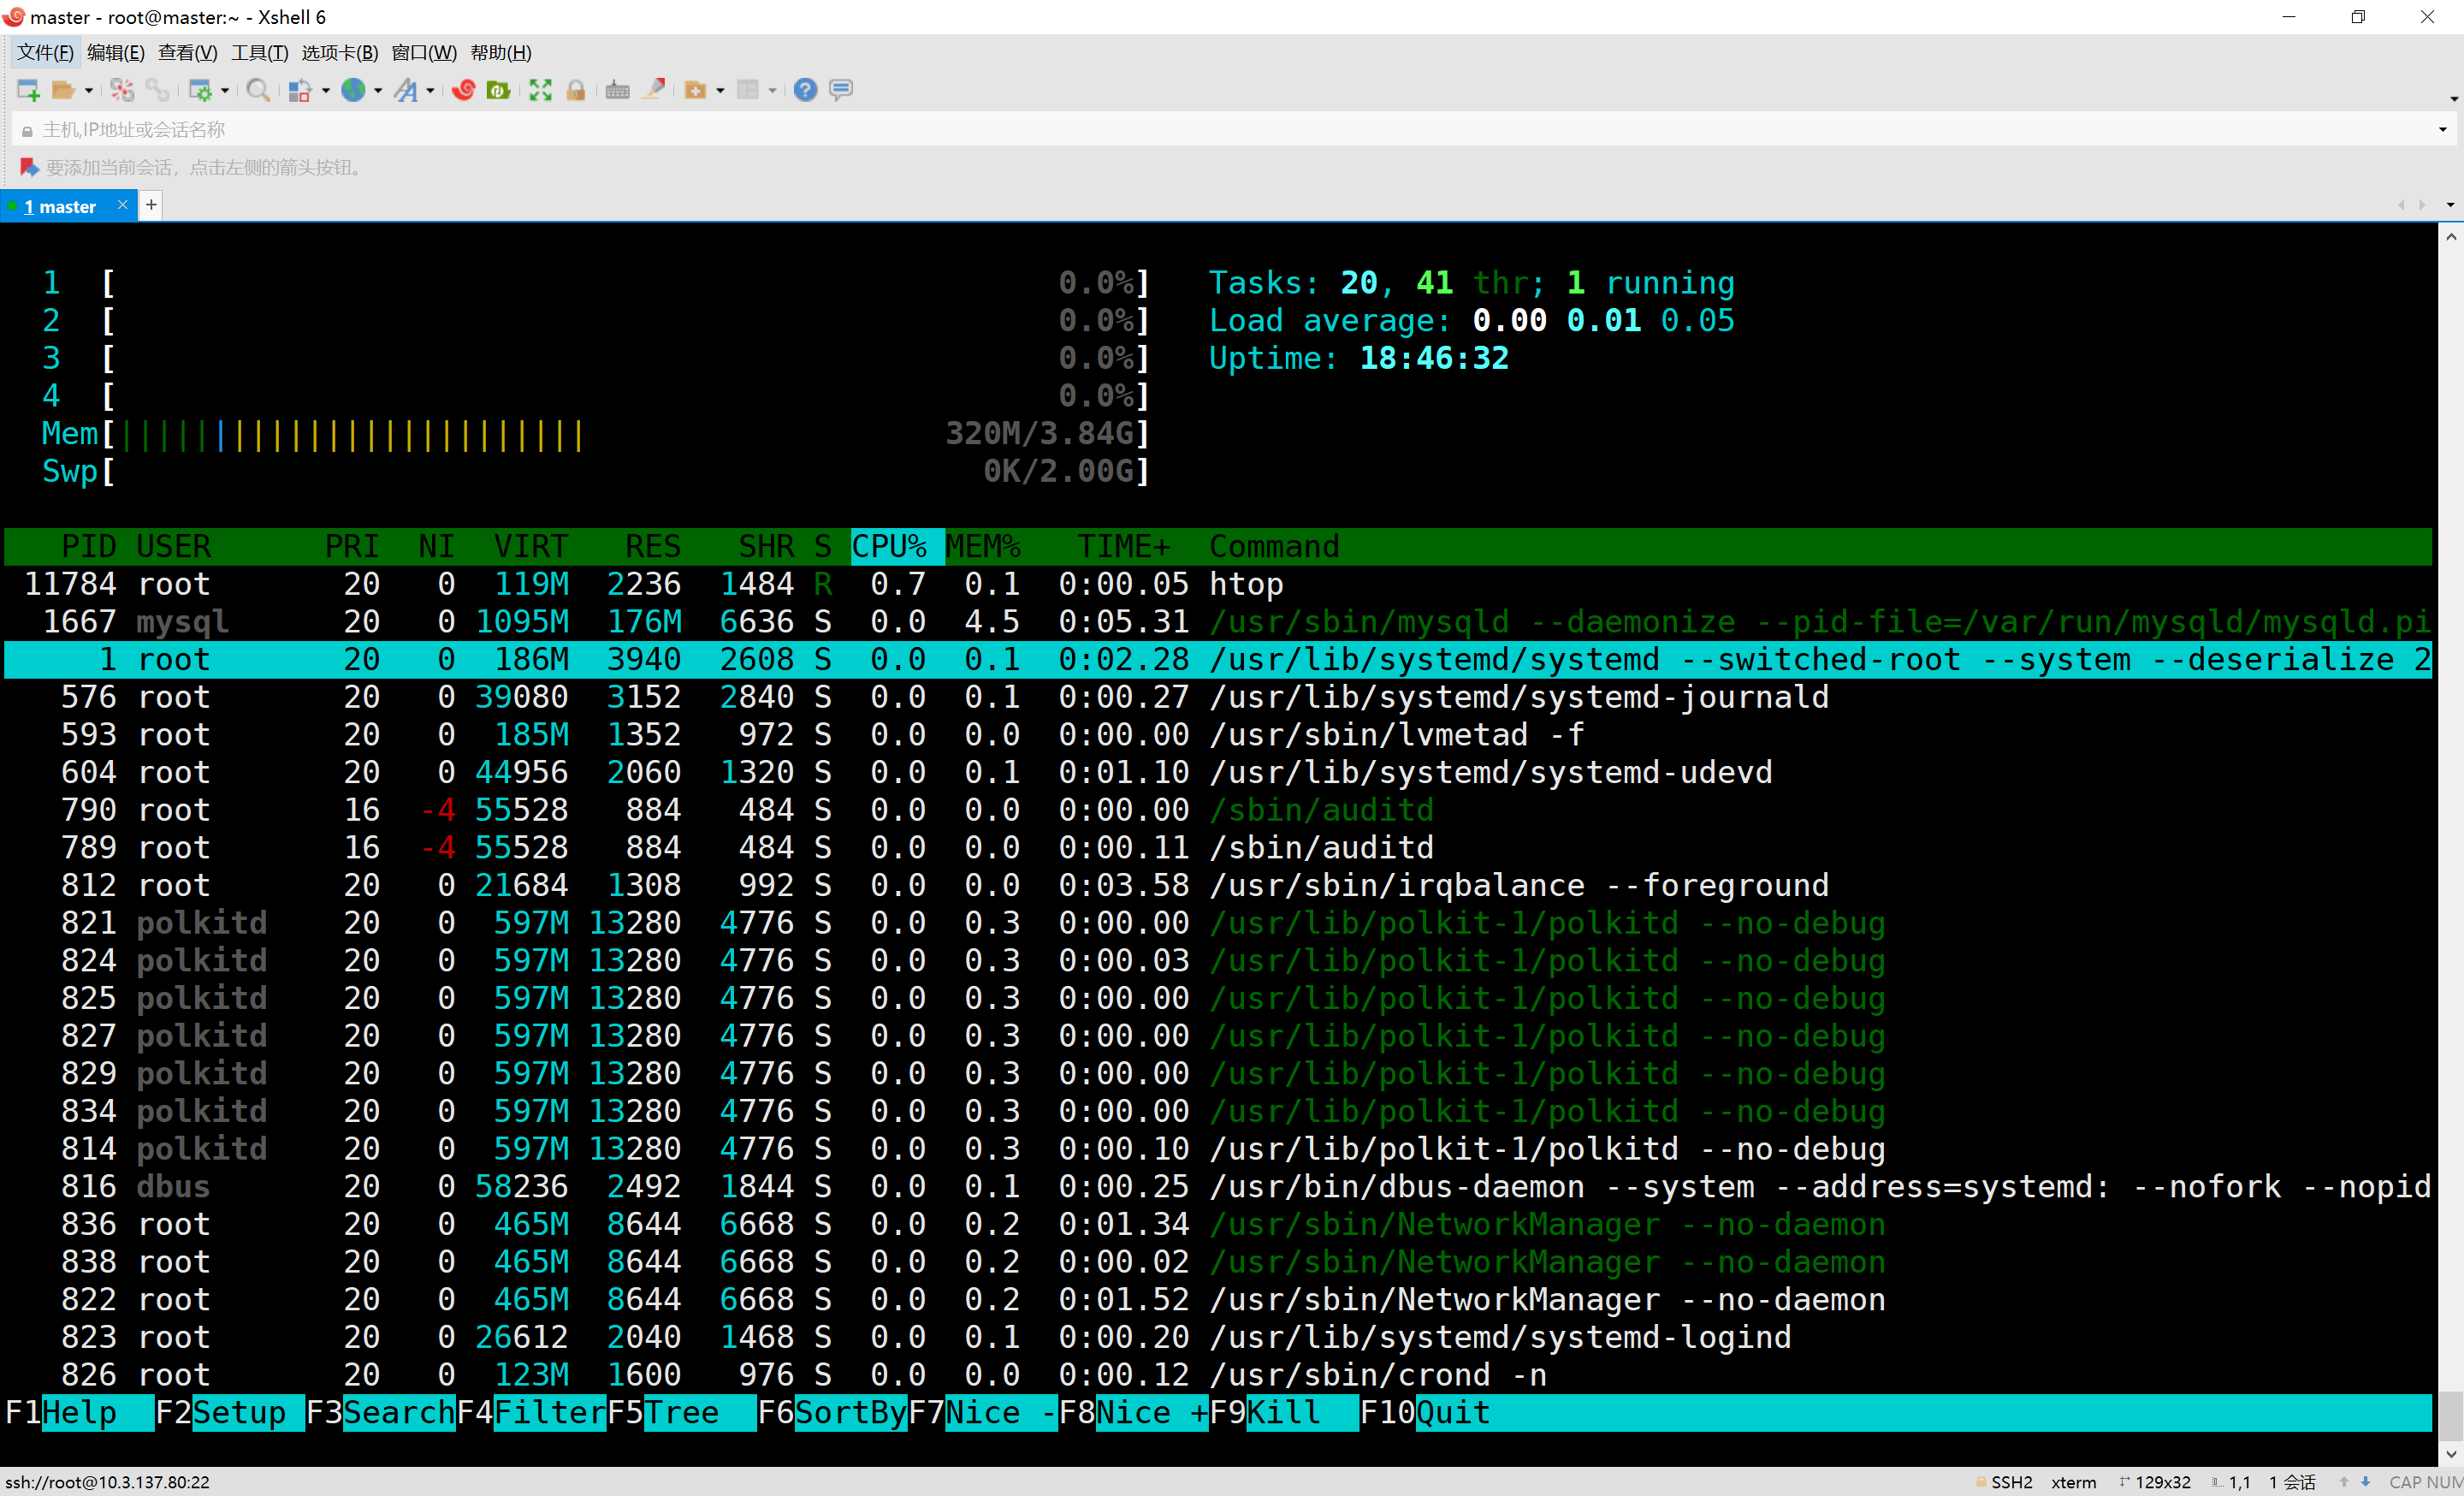Open the 工具(T) menu
Viewport: 2464px width, 1496px height.
click(259, 53)
